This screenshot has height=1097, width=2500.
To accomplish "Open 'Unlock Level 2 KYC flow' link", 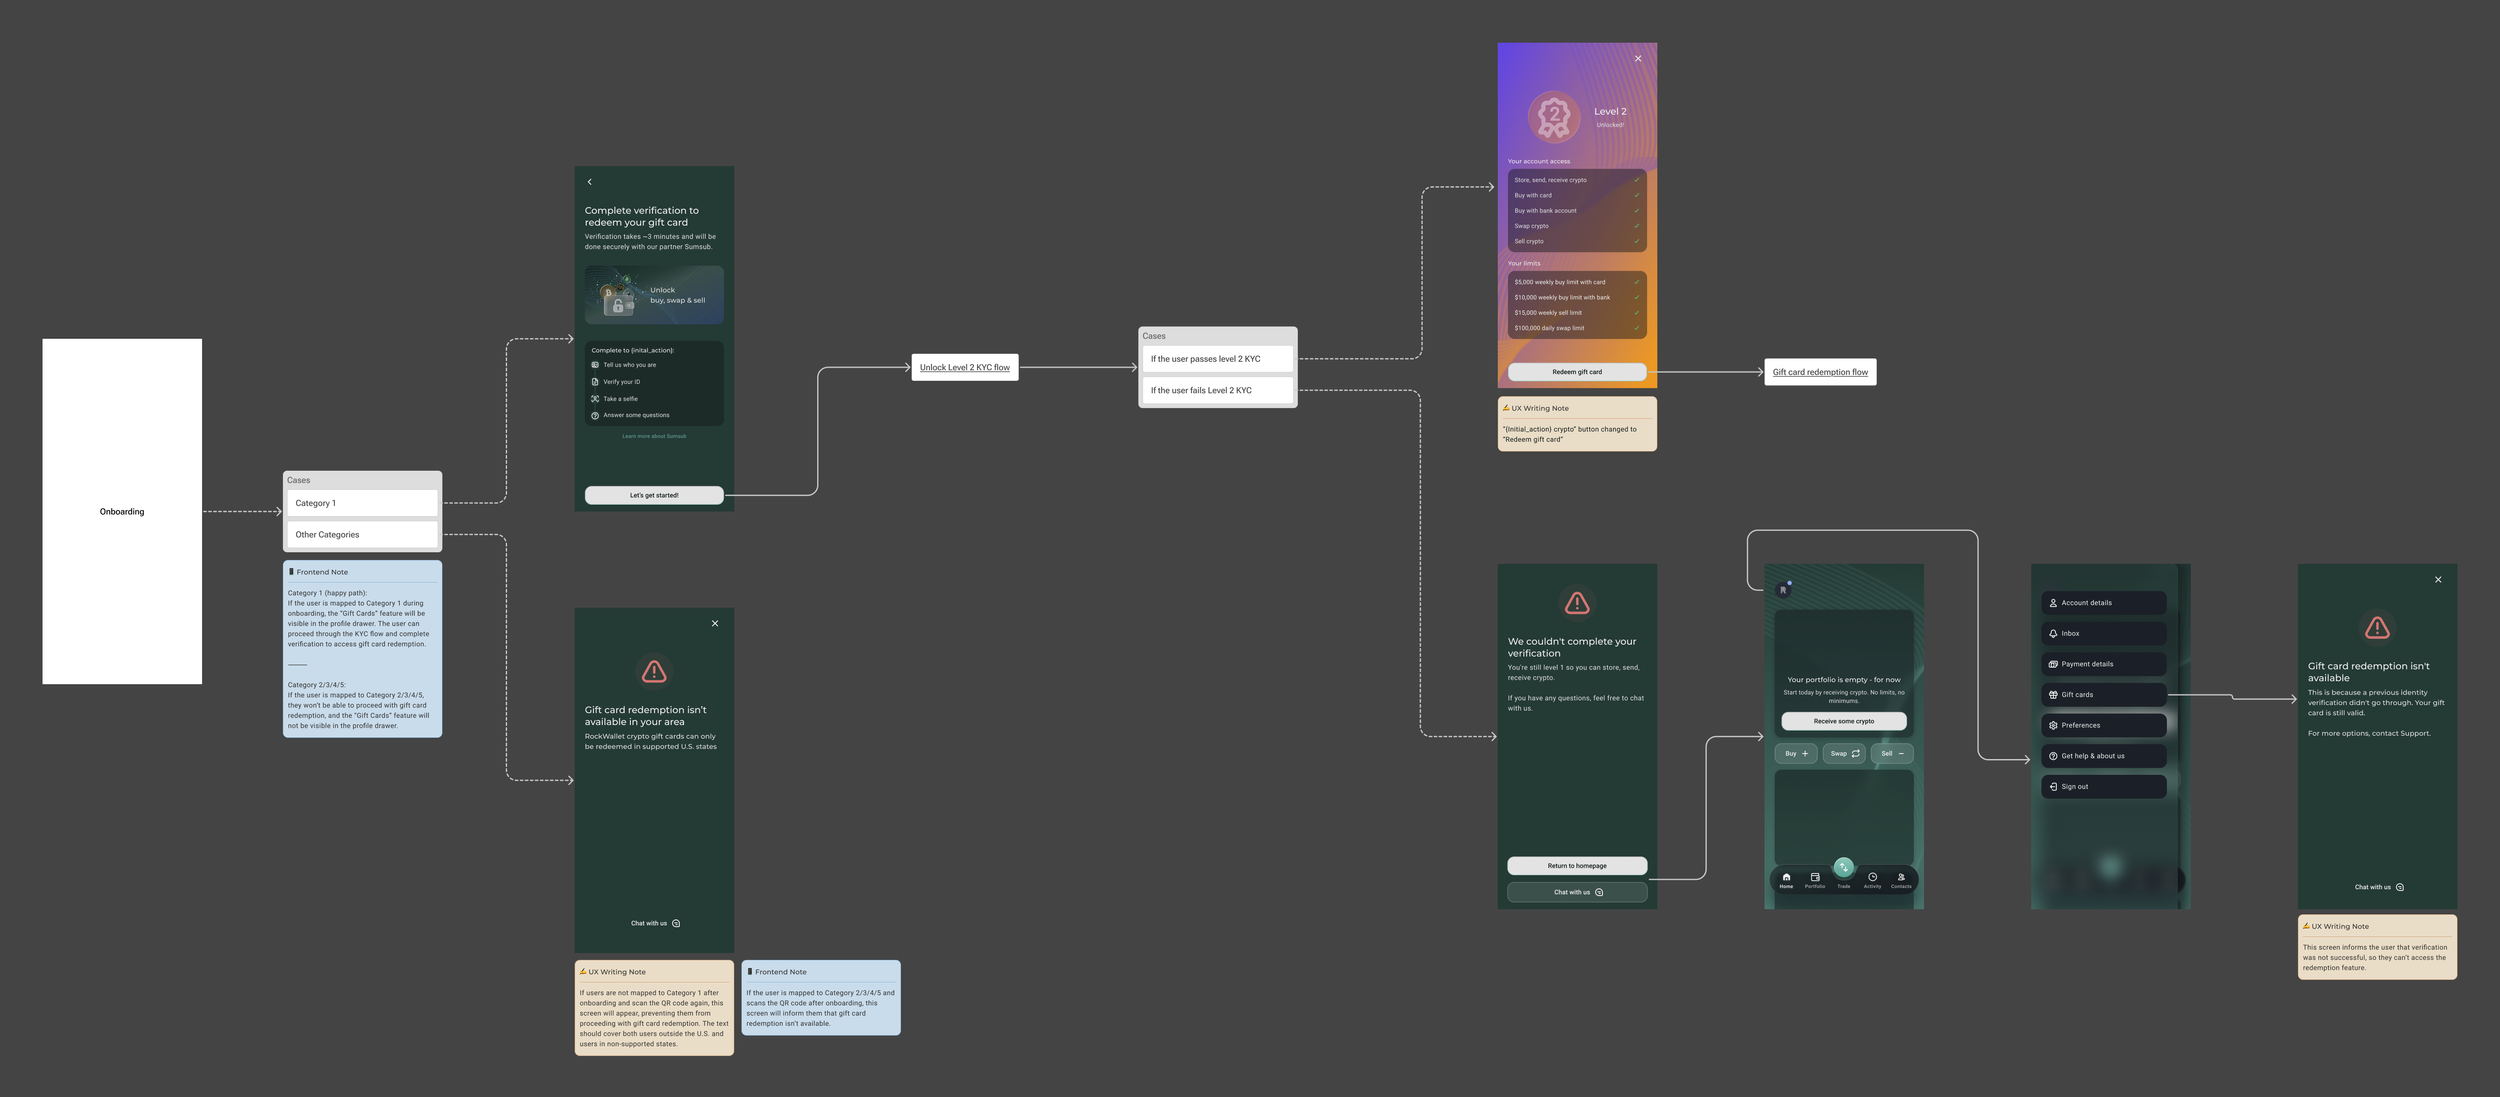I will click(965, 368).
